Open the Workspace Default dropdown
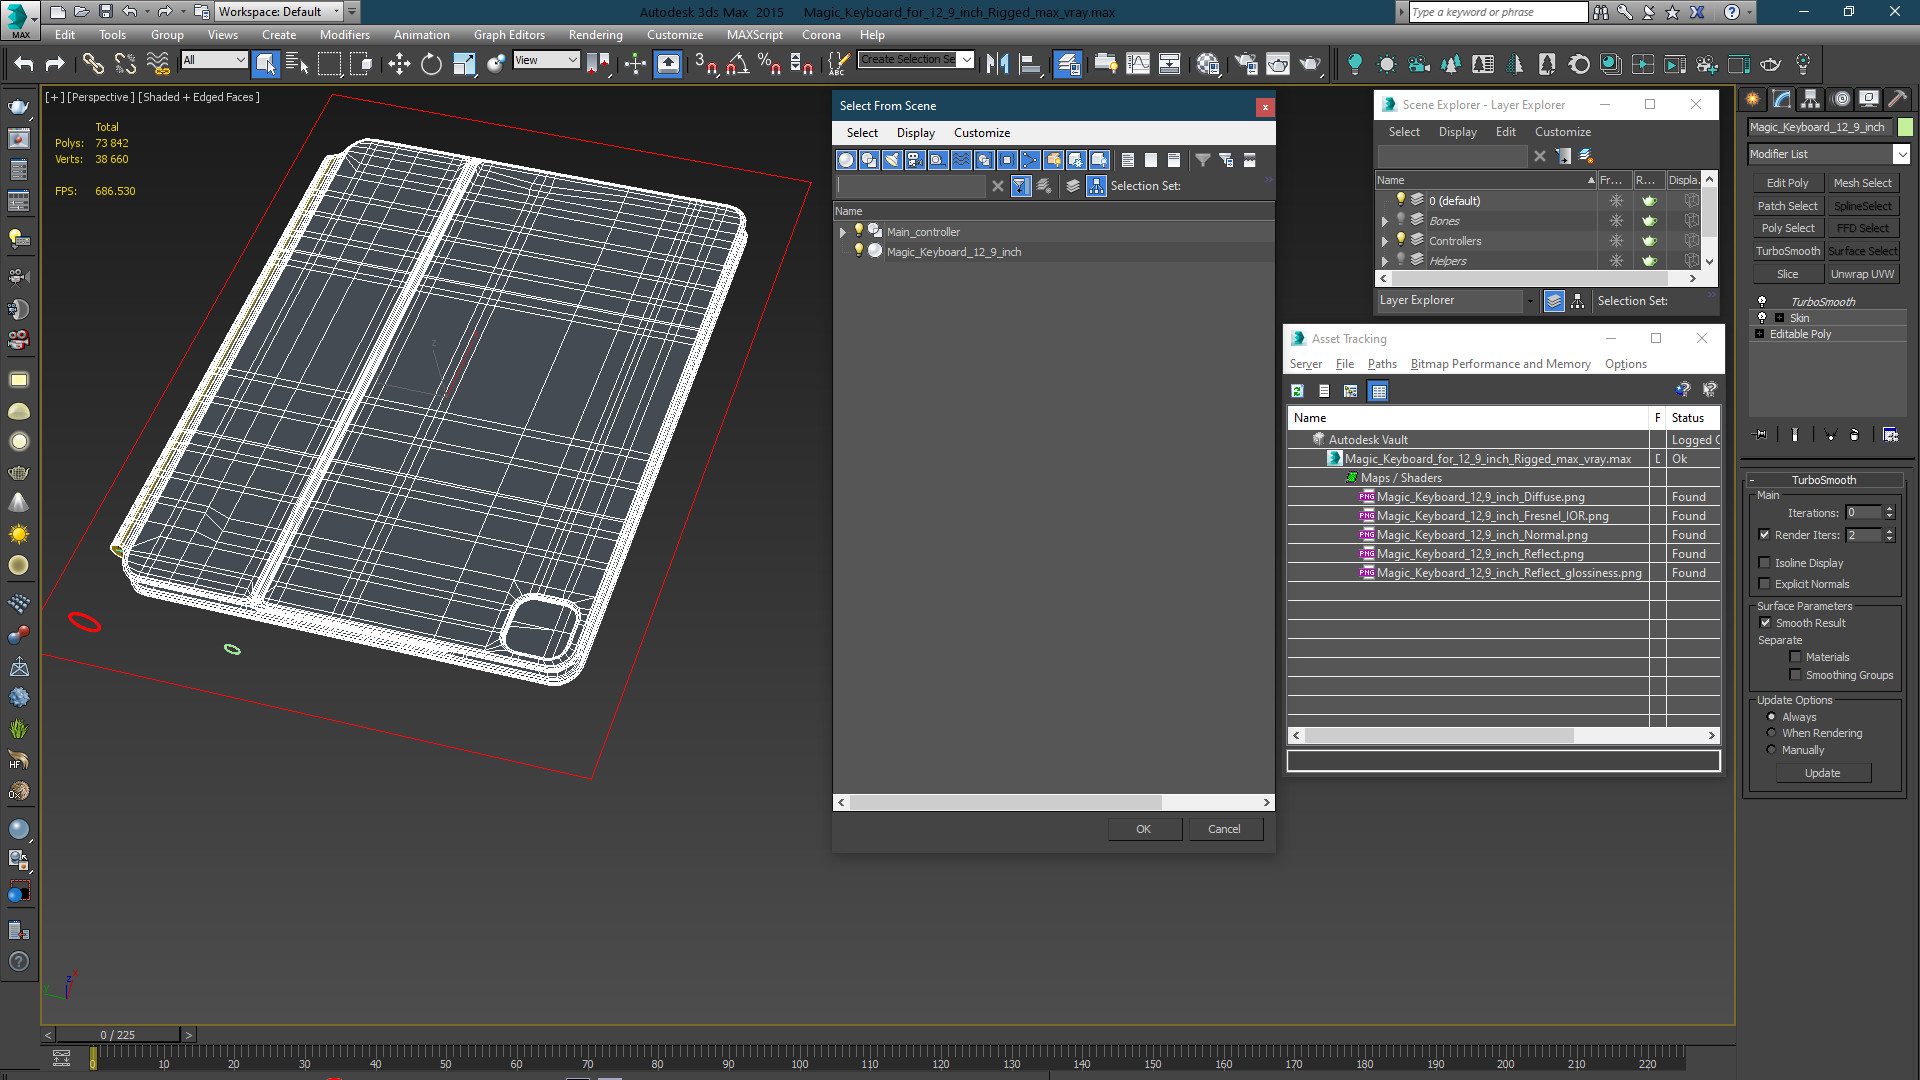 point(279,12)
